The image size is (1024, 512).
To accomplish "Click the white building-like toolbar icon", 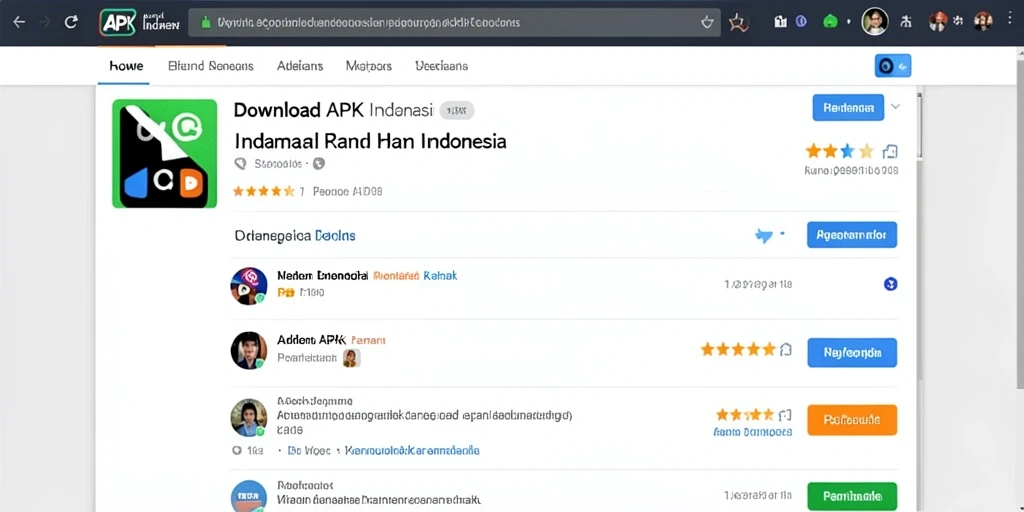I will (x=780, y=22).
